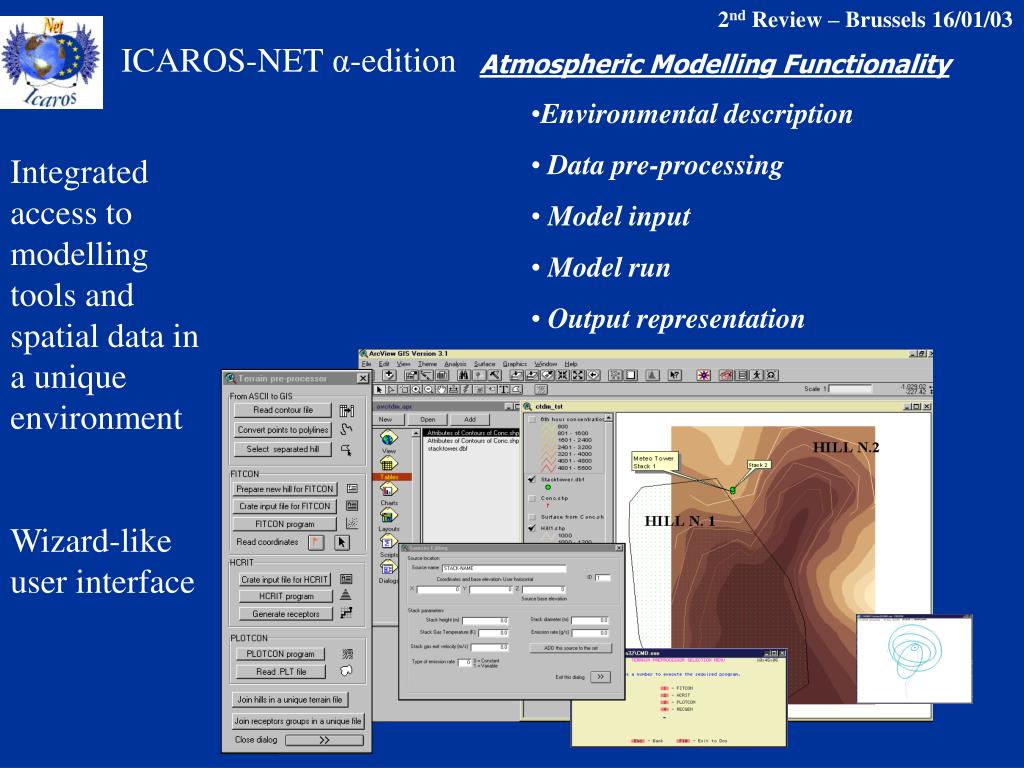Click the Scale input field in ArcView
The image size is (1024, 768).
850,389
